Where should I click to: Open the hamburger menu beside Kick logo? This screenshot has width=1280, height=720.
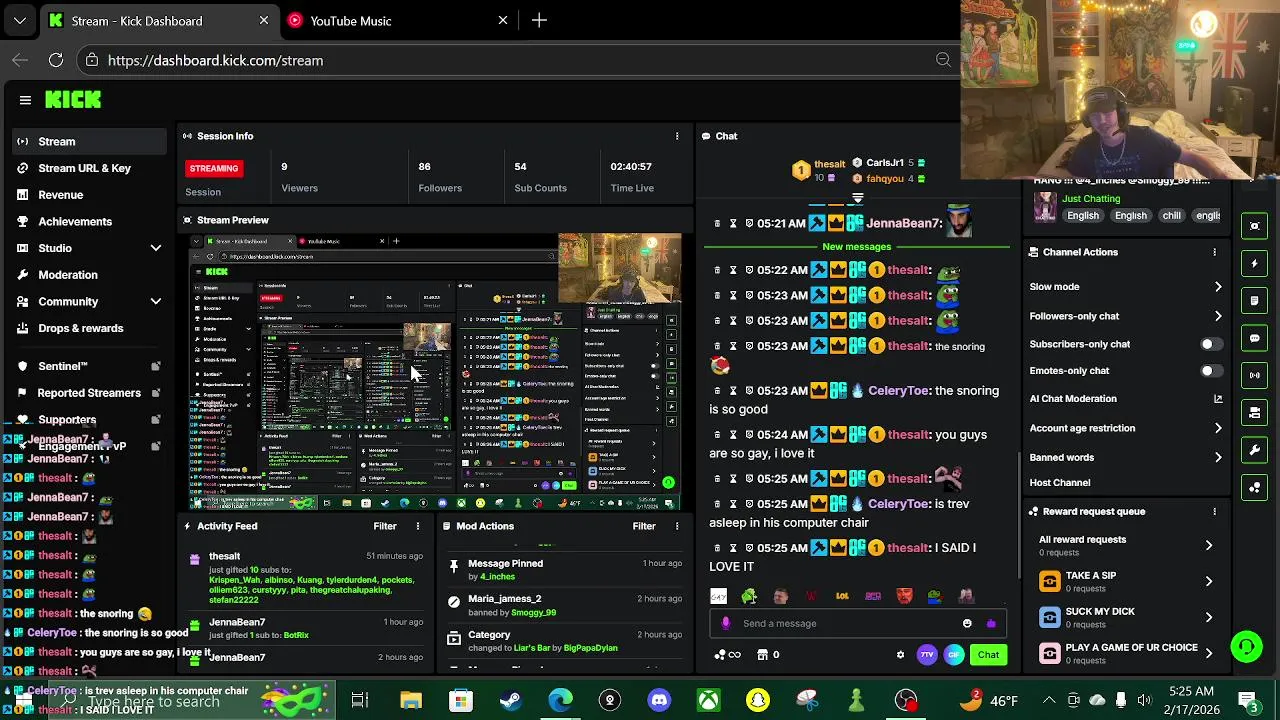coord(25,100)
